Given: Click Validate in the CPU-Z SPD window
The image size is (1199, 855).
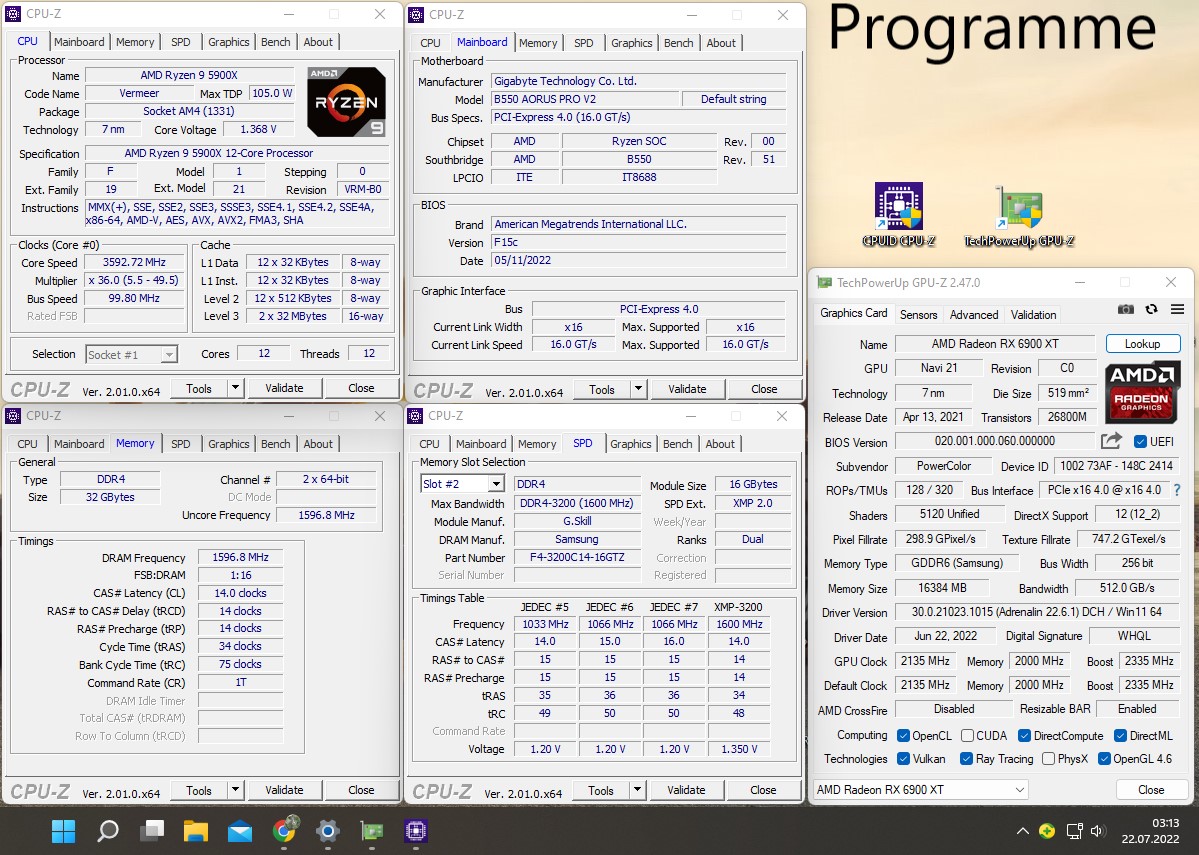Looking at the screenshot, I should pyautogui.click(x=686, y=790).
